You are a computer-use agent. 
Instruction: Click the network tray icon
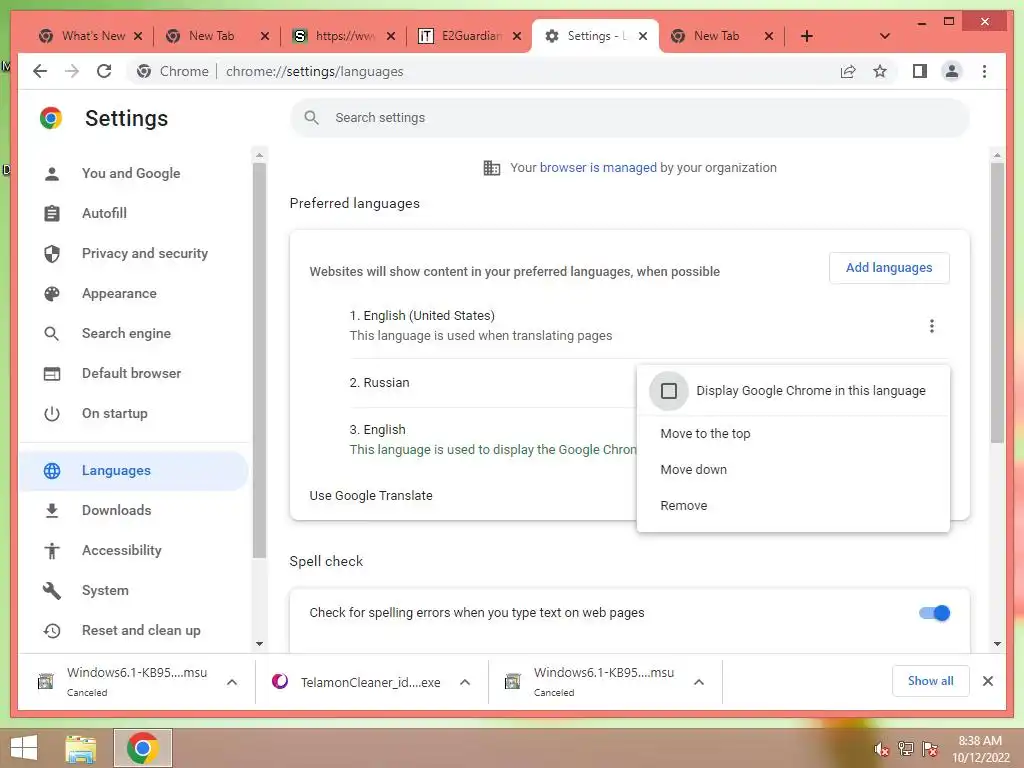pos(905,748)
